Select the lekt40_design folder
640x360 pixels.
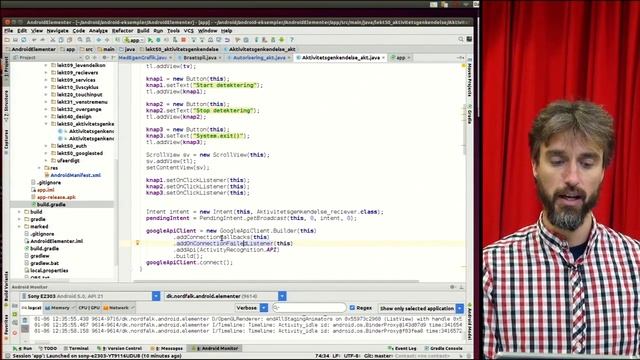pyautogui.click(x=74, y=116)
